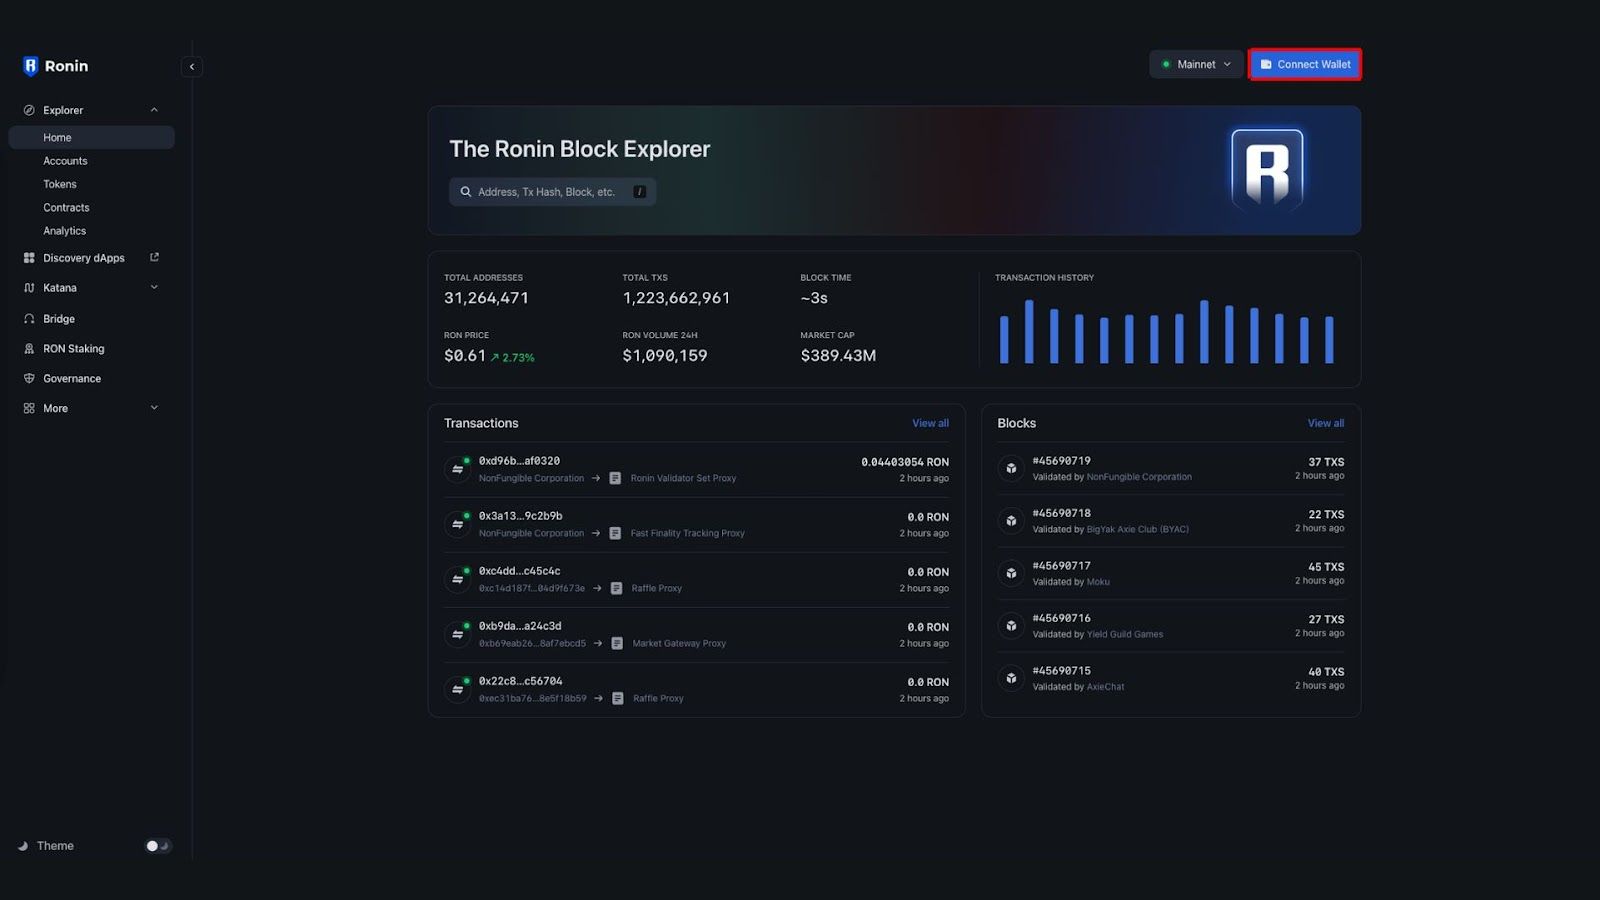
Task: Open sender address 0xc14d187f...04d9f673e
Action: (532, 588)
